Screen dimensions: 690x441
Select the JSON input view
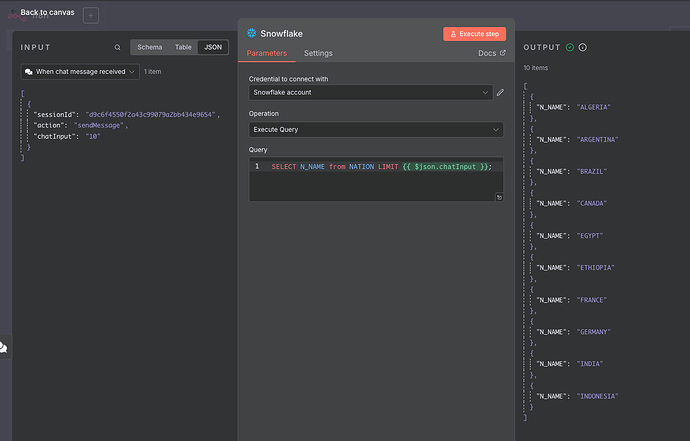pos(213,47)
